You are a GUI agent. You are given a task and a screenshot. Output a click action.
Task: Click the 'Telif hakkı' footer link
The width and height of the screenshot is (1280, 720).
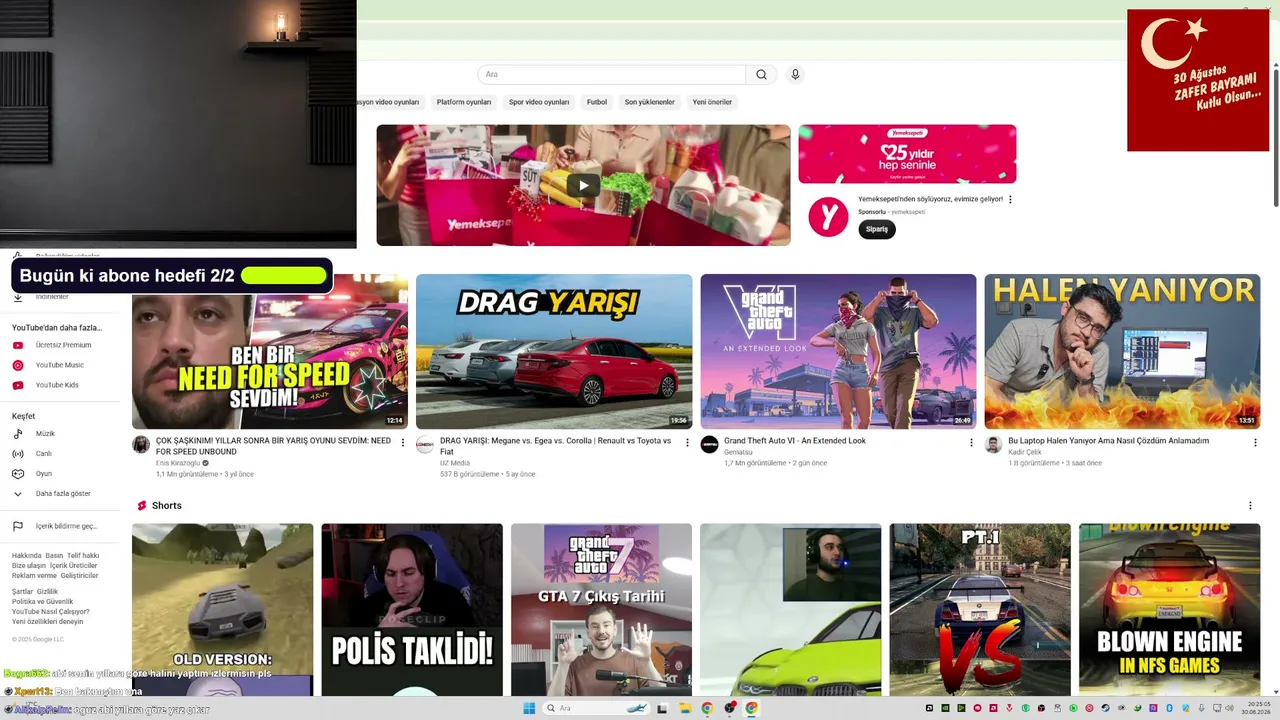click(x=83, y=556)
